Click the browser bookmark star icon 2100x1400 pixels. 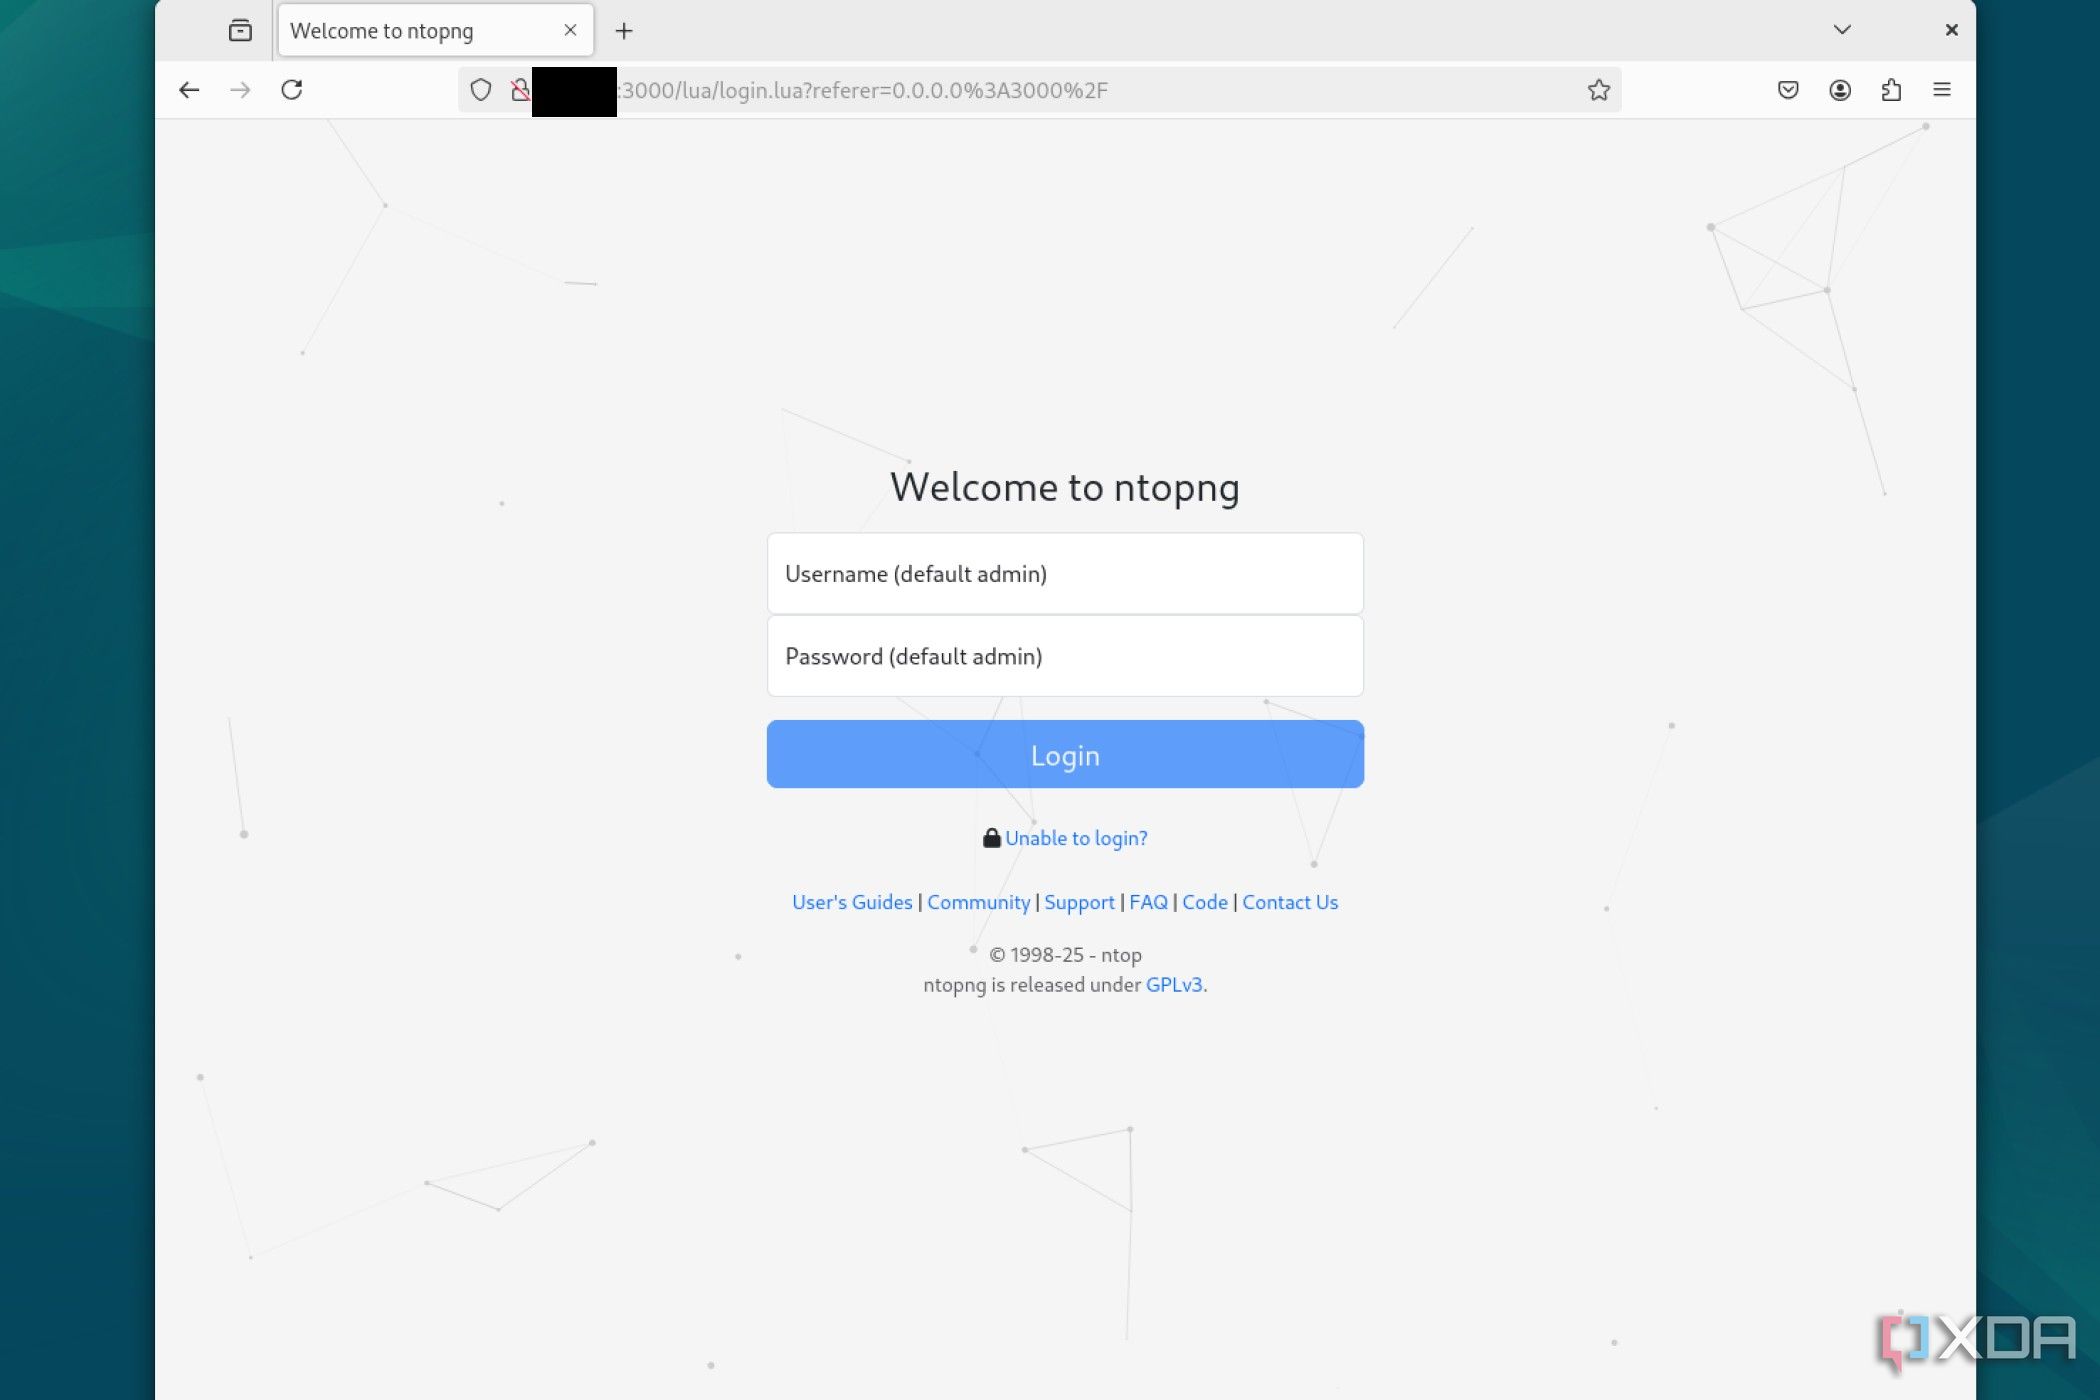pyautogui.click(x=1597, y=89)
